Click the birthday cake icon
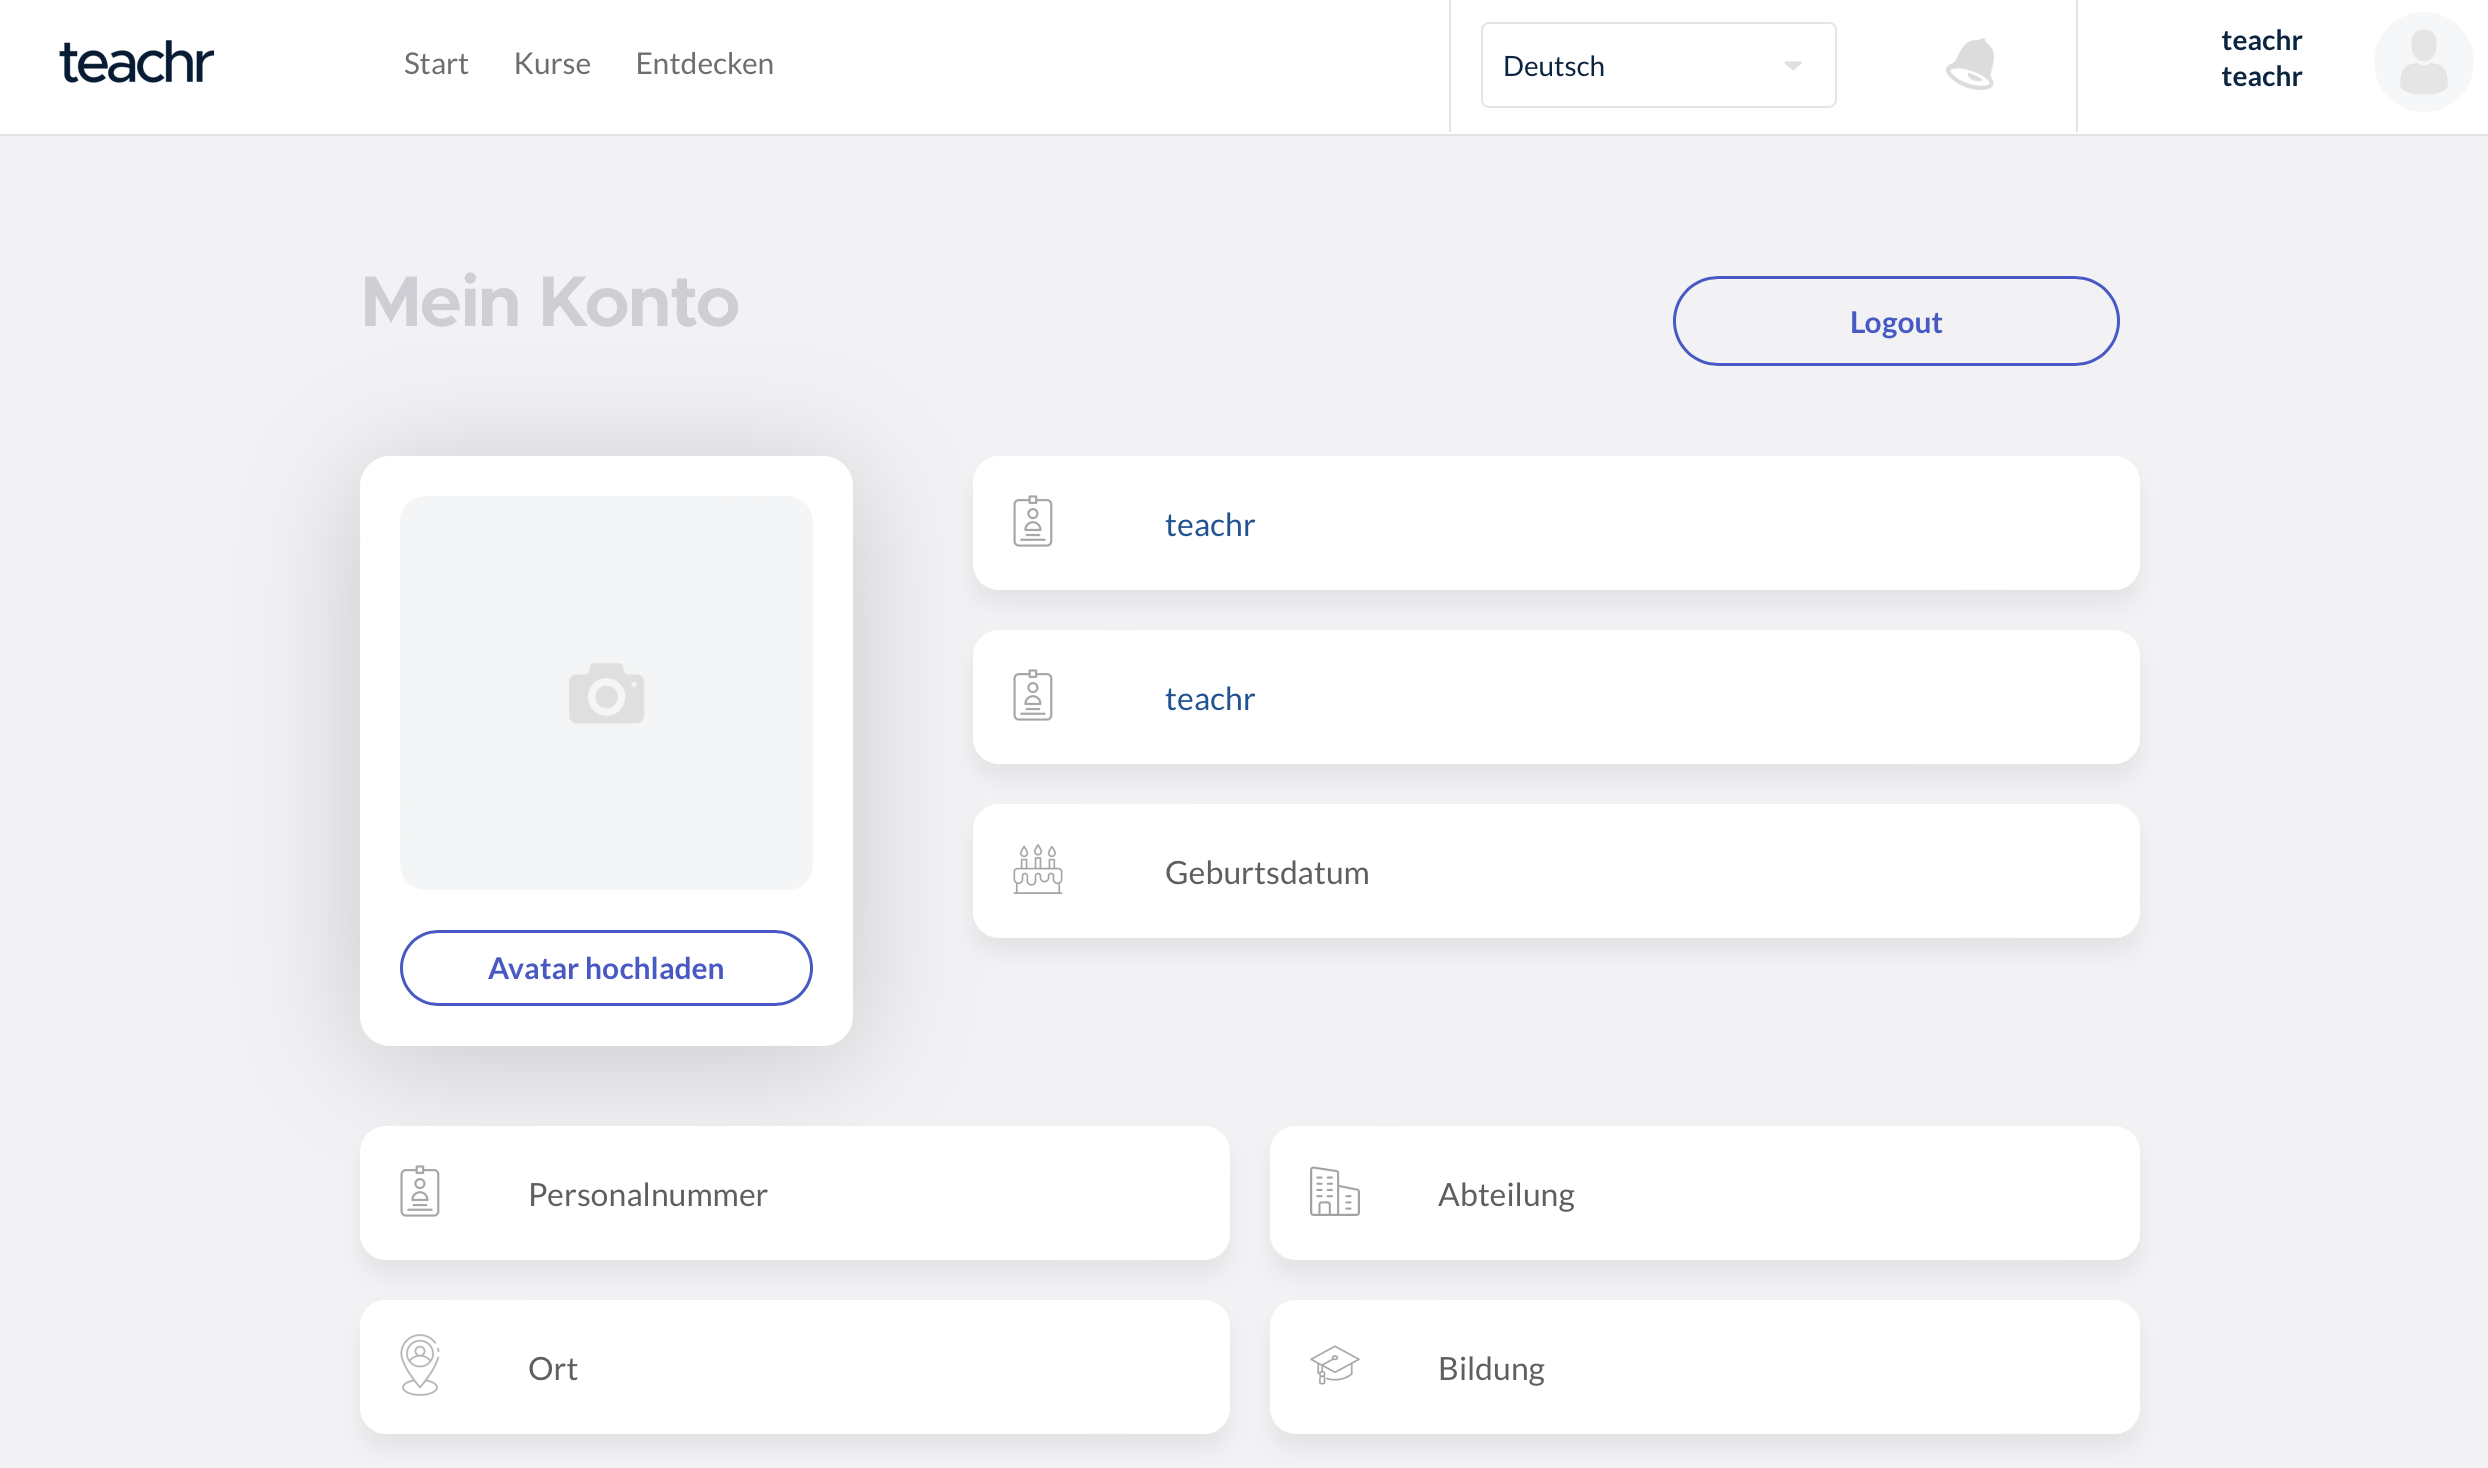 tap(1037, 870)
